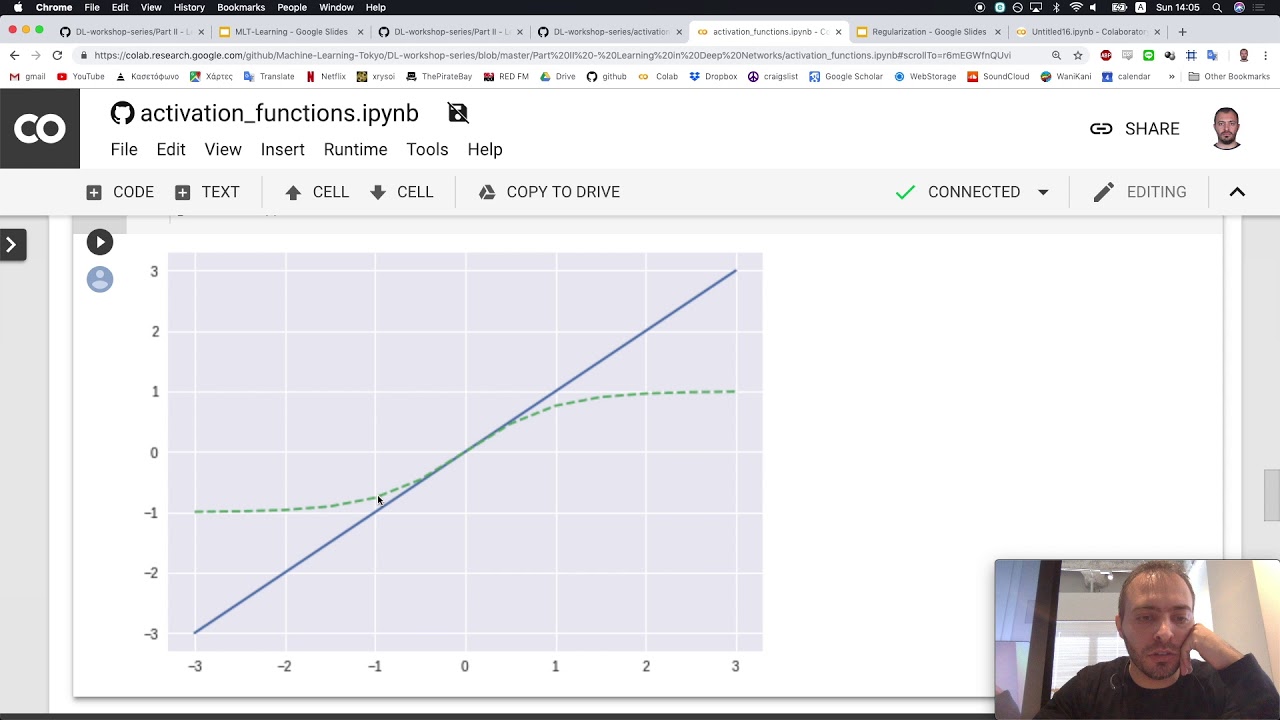The image size is (1280, 720).
Task: Click the Wi-Fi icon in menu bar
Action: [x=1076, y=7]
